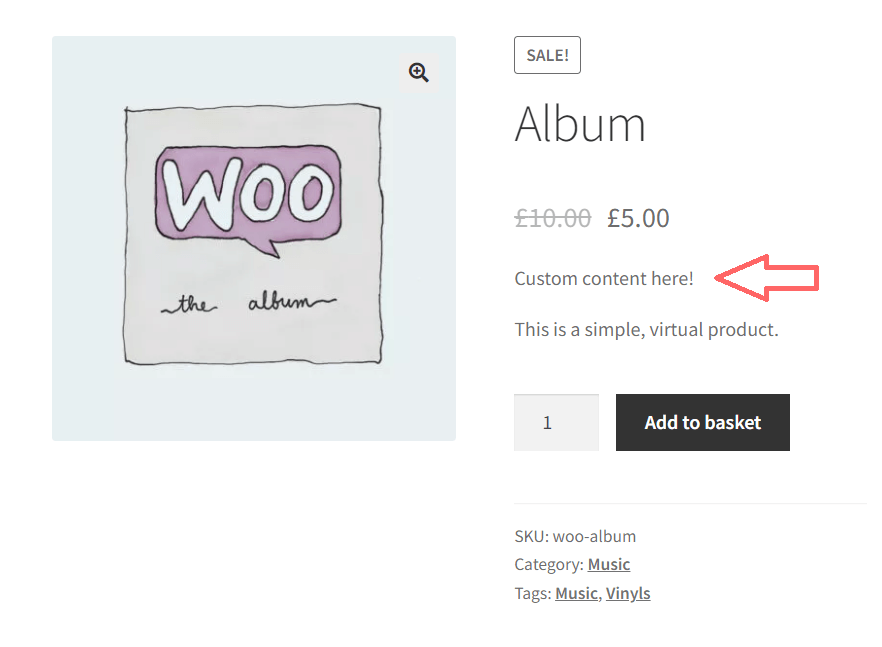882x647 pixels.
Task: Click the magnifier zoom icon on product image
Action: [418, 72]
